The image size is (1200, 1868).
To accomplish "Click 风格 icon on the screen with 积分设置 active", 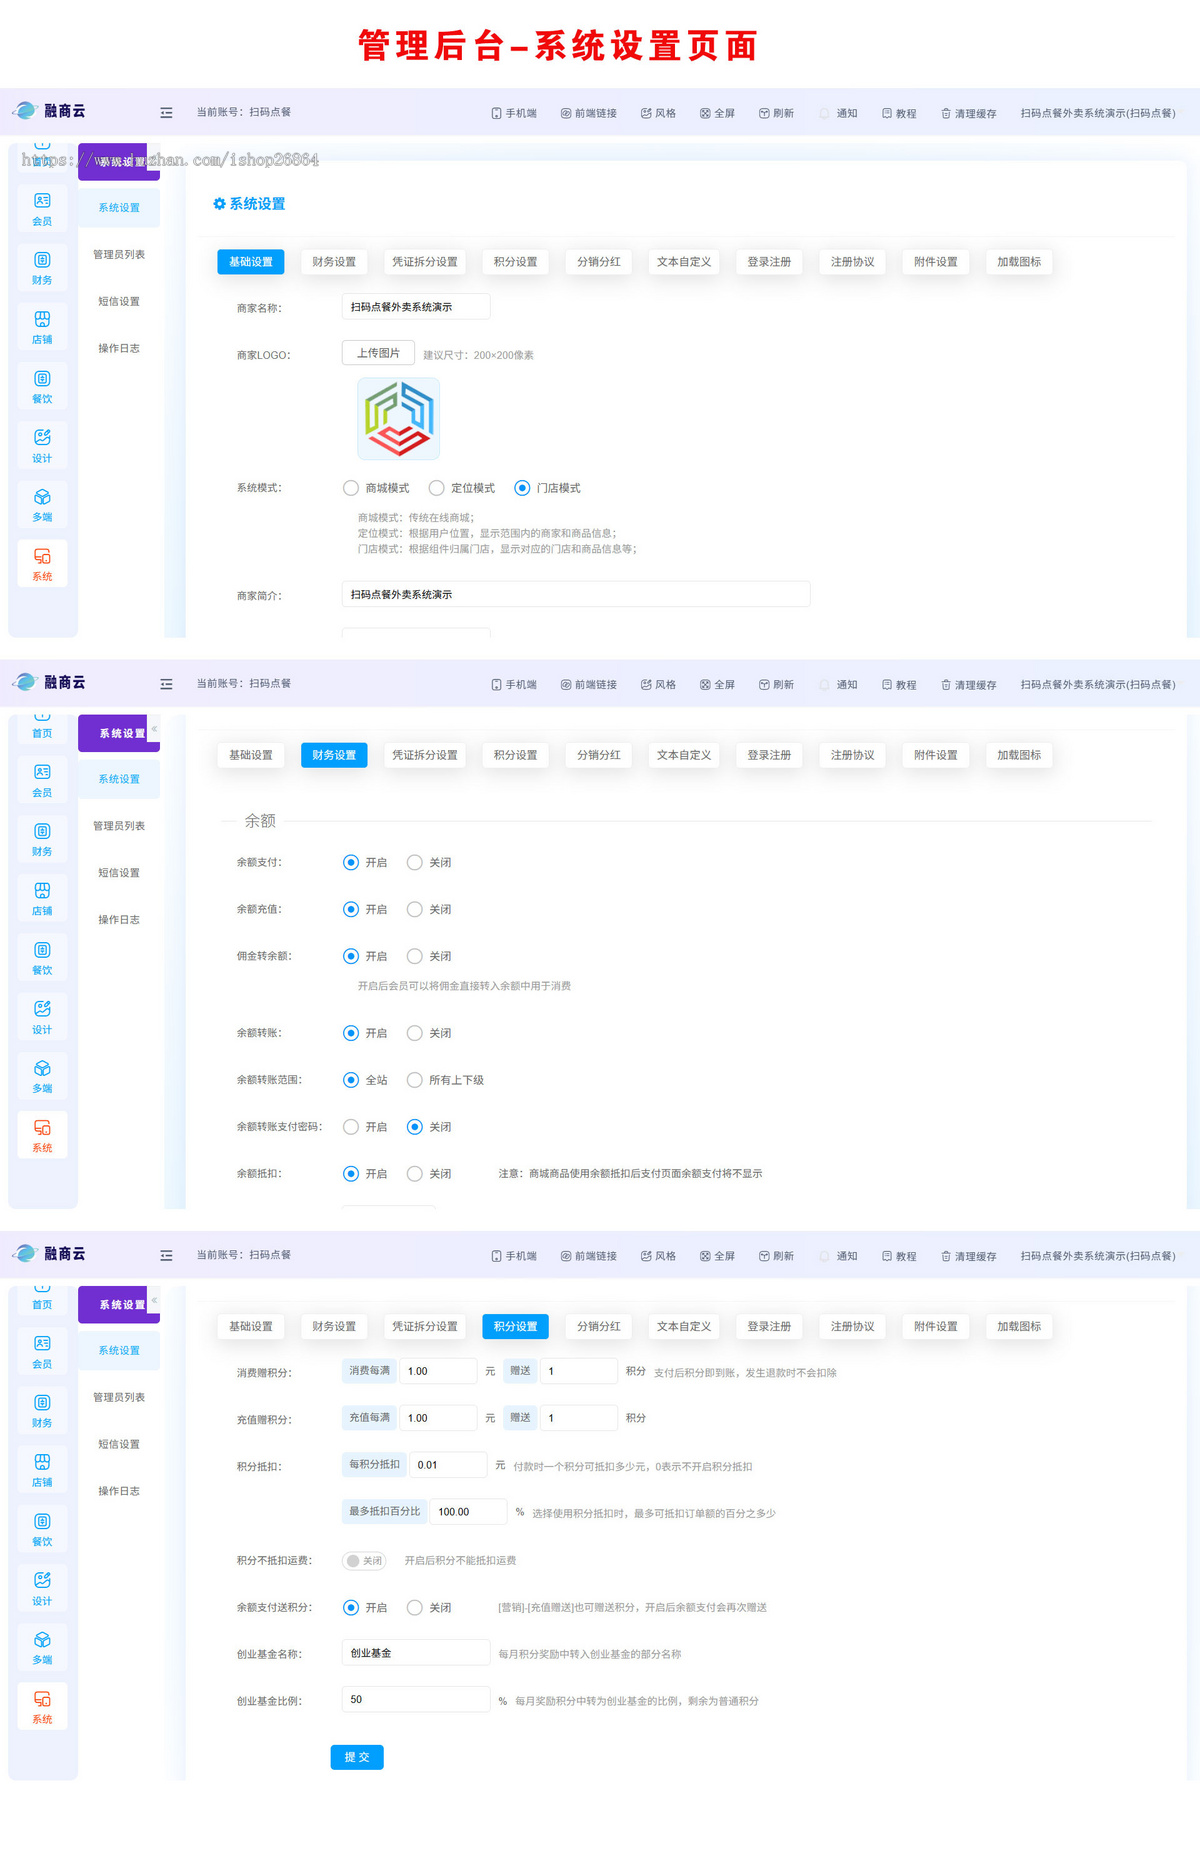I will pos(646,1256).
